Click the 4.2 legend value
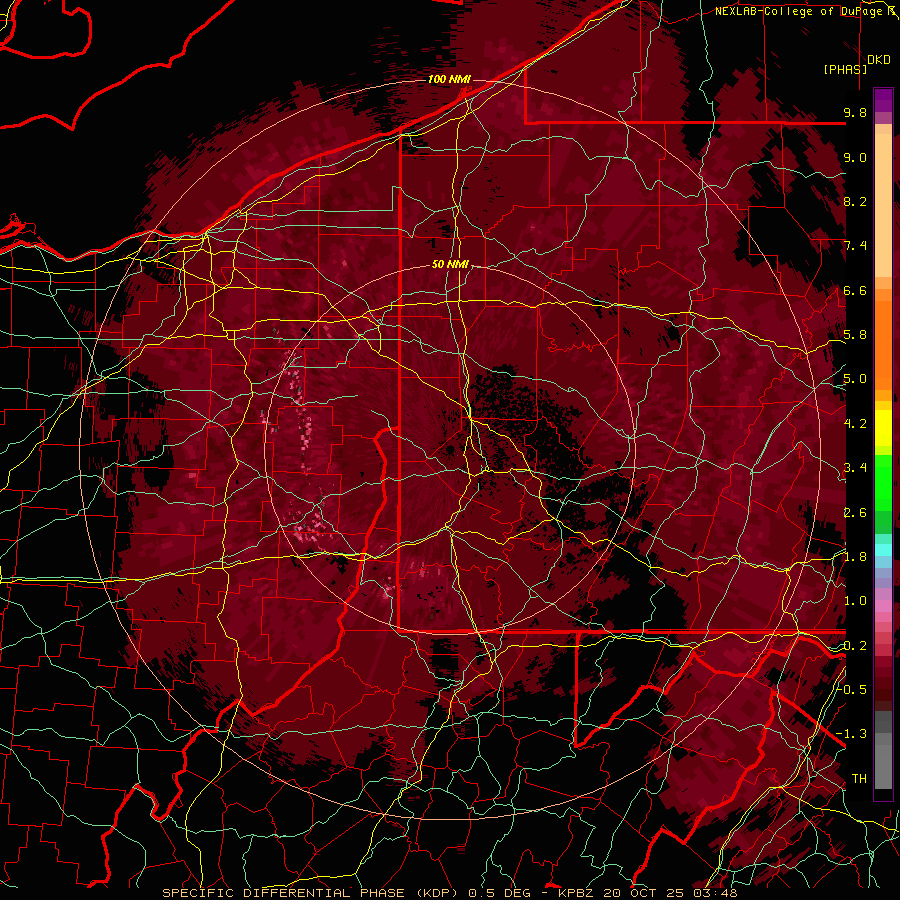The height and width of the screenshot is (900, 900). [855, 424]
